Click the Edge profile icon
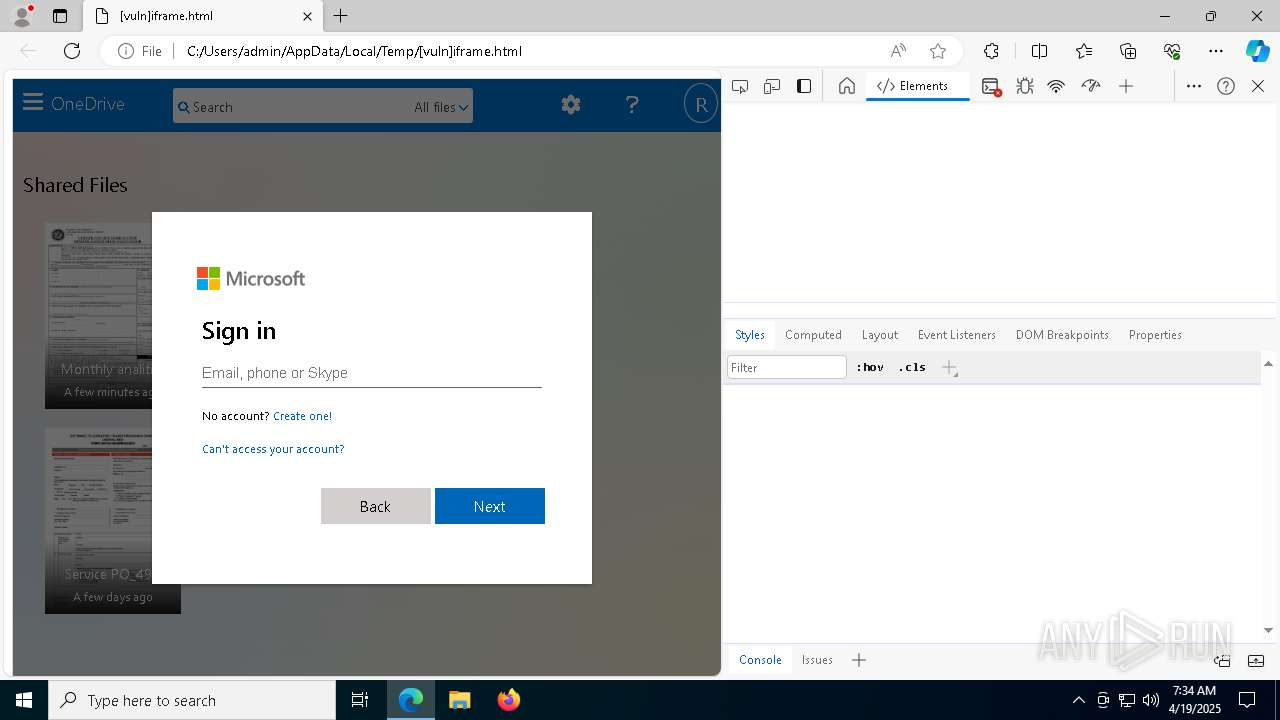This screenshot has width=1280, height=720. pos(22,16)
